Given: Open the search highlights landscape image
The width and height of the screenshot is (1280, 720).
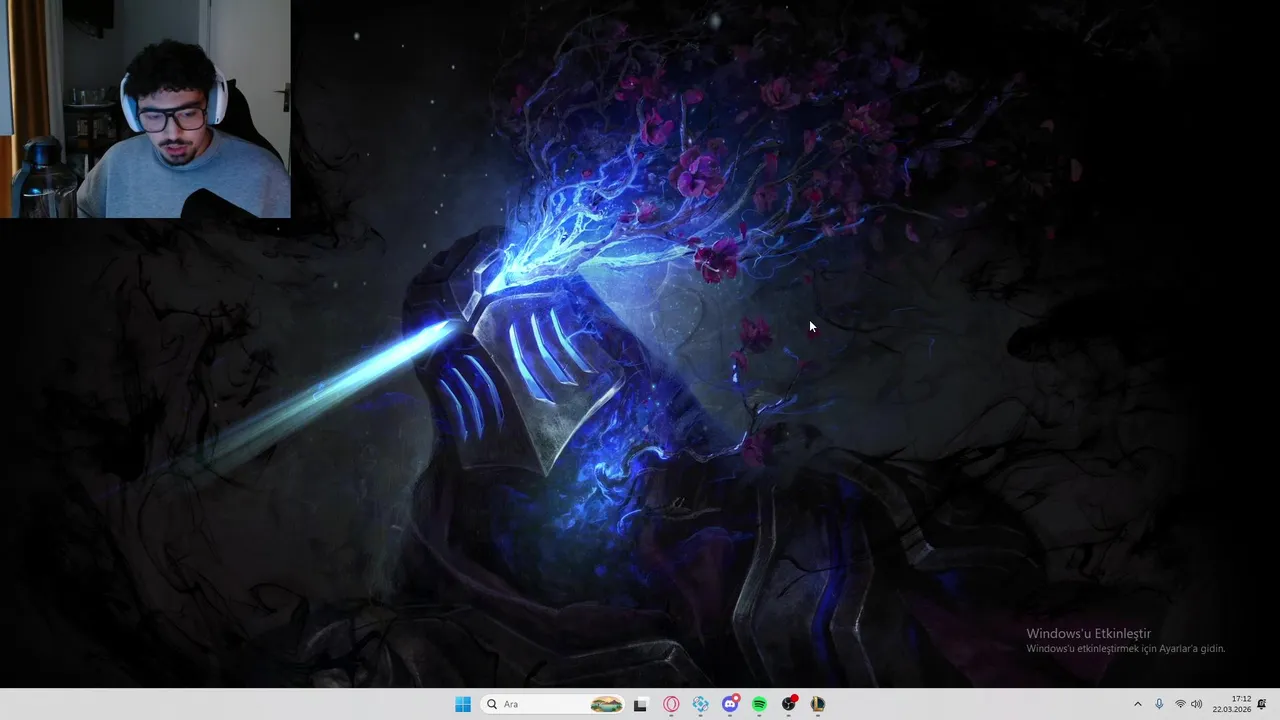Looking at the screenshot, I should point(606,704).
